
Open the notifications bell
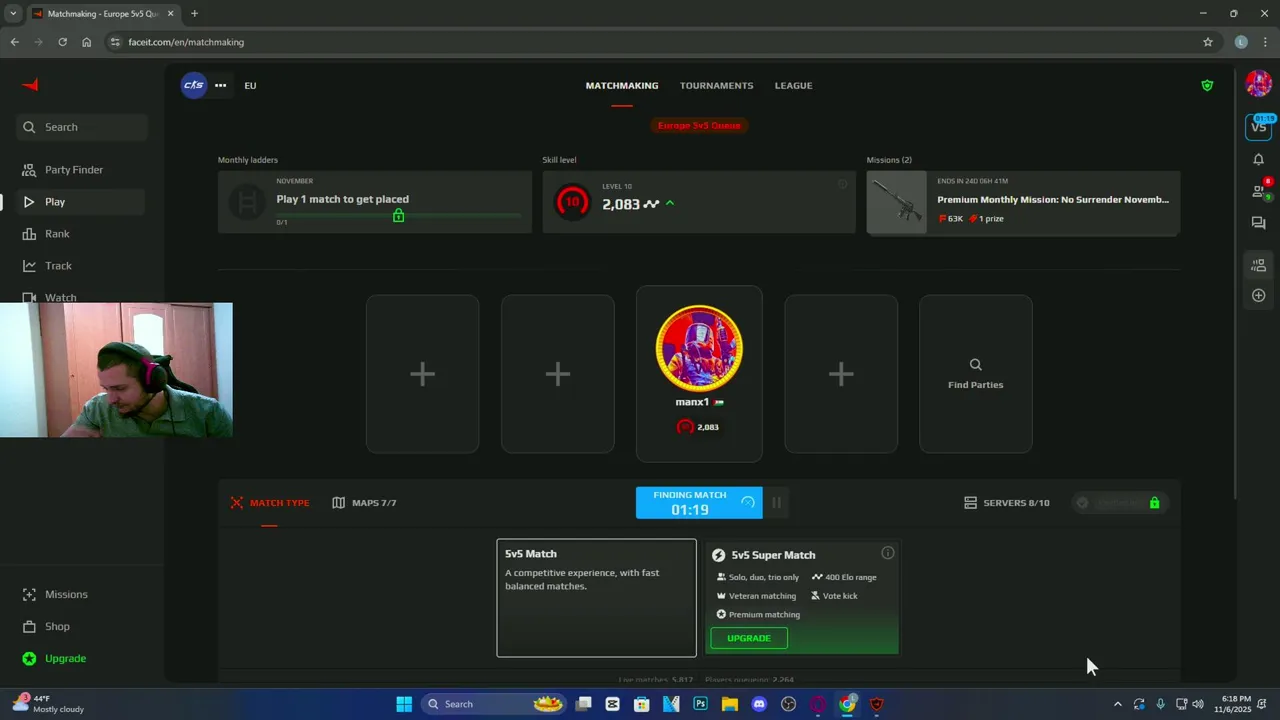(x=1259, y=159)
